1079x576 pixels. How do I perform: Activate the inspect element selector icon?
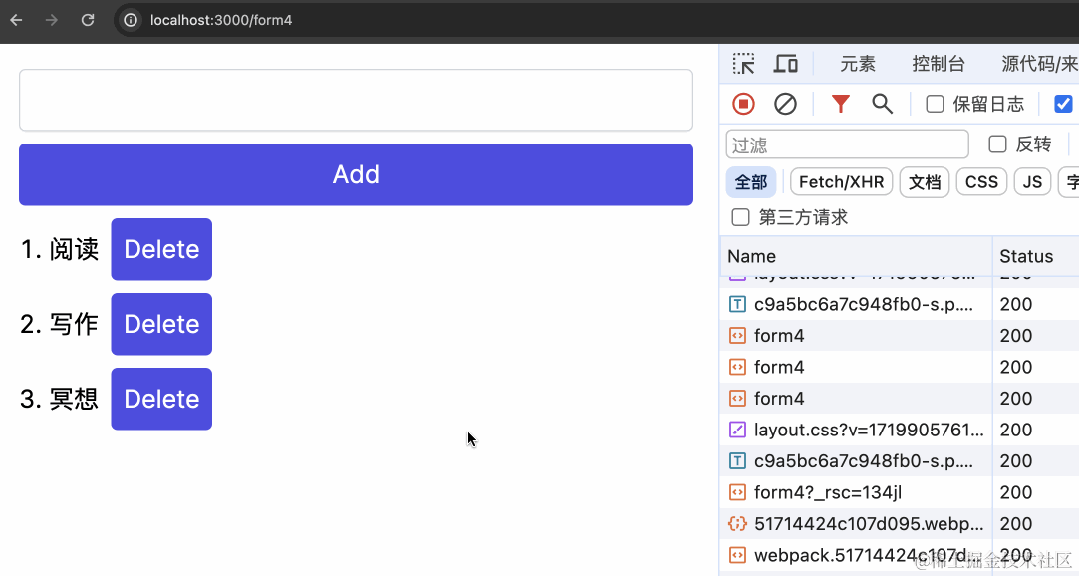coord(743,64)
